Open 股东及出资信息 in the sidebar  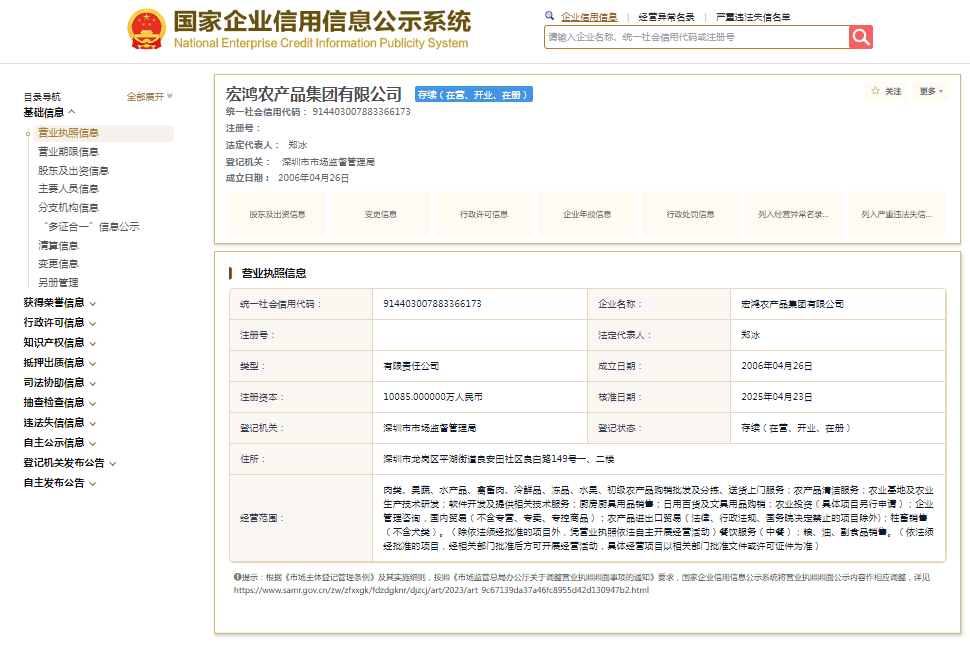tap(73, 170)
